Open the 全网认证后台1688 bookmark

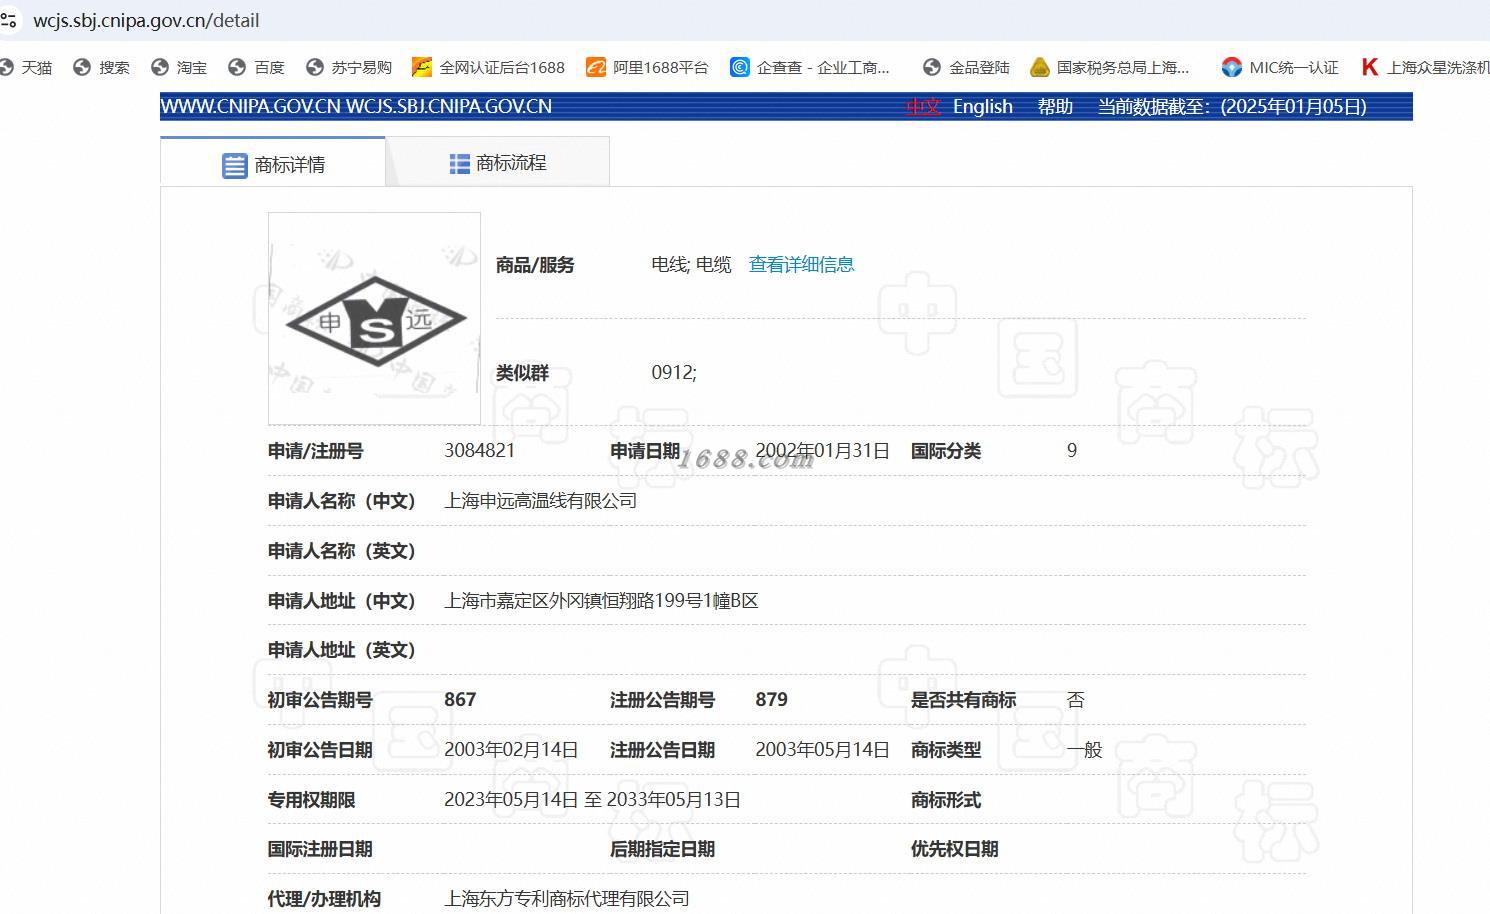click(x=489, y=67)
